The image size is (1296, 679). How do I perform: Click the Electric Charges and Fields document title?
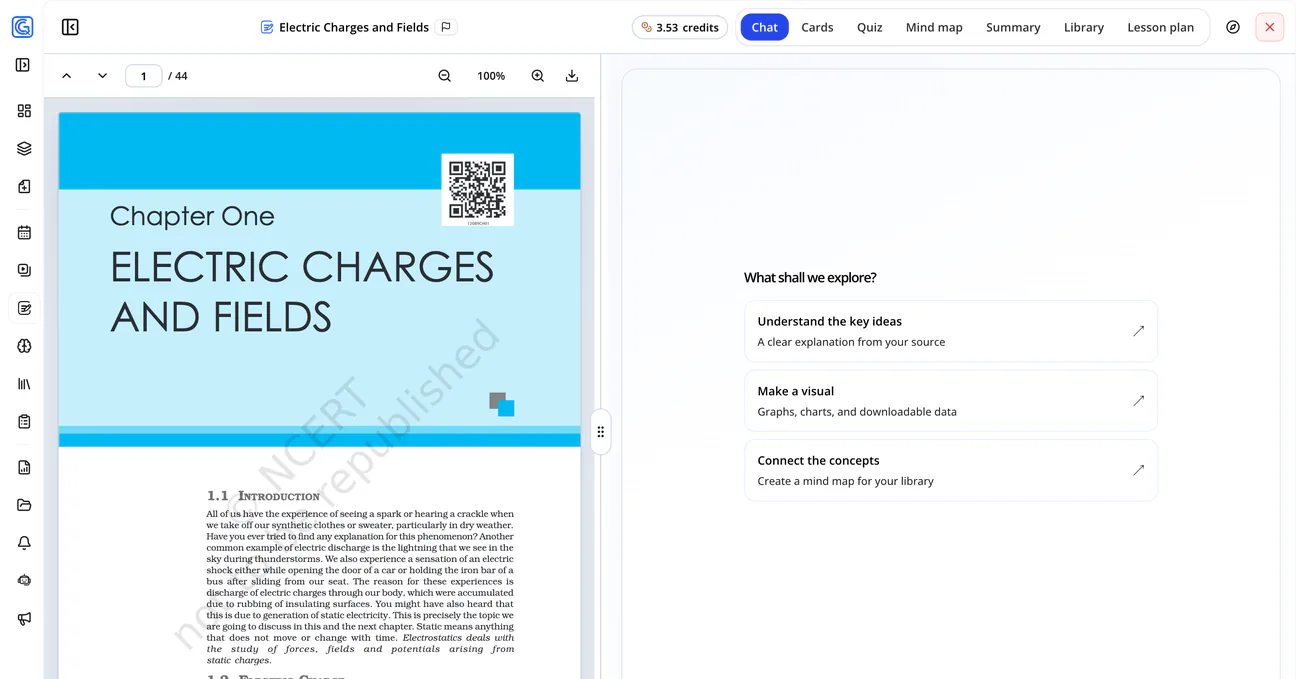[x=354, y=27]
